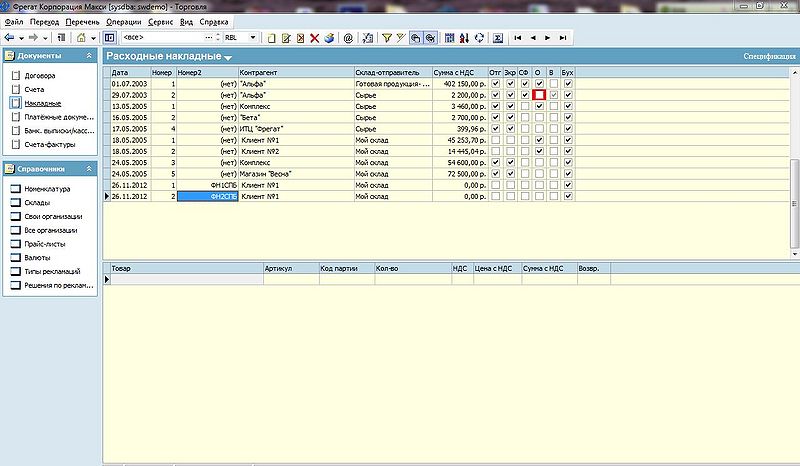Image resolution: width=800 pixels, height=466 pixels.
Task: Go to previous record navigation button
Action: (533, 38)
